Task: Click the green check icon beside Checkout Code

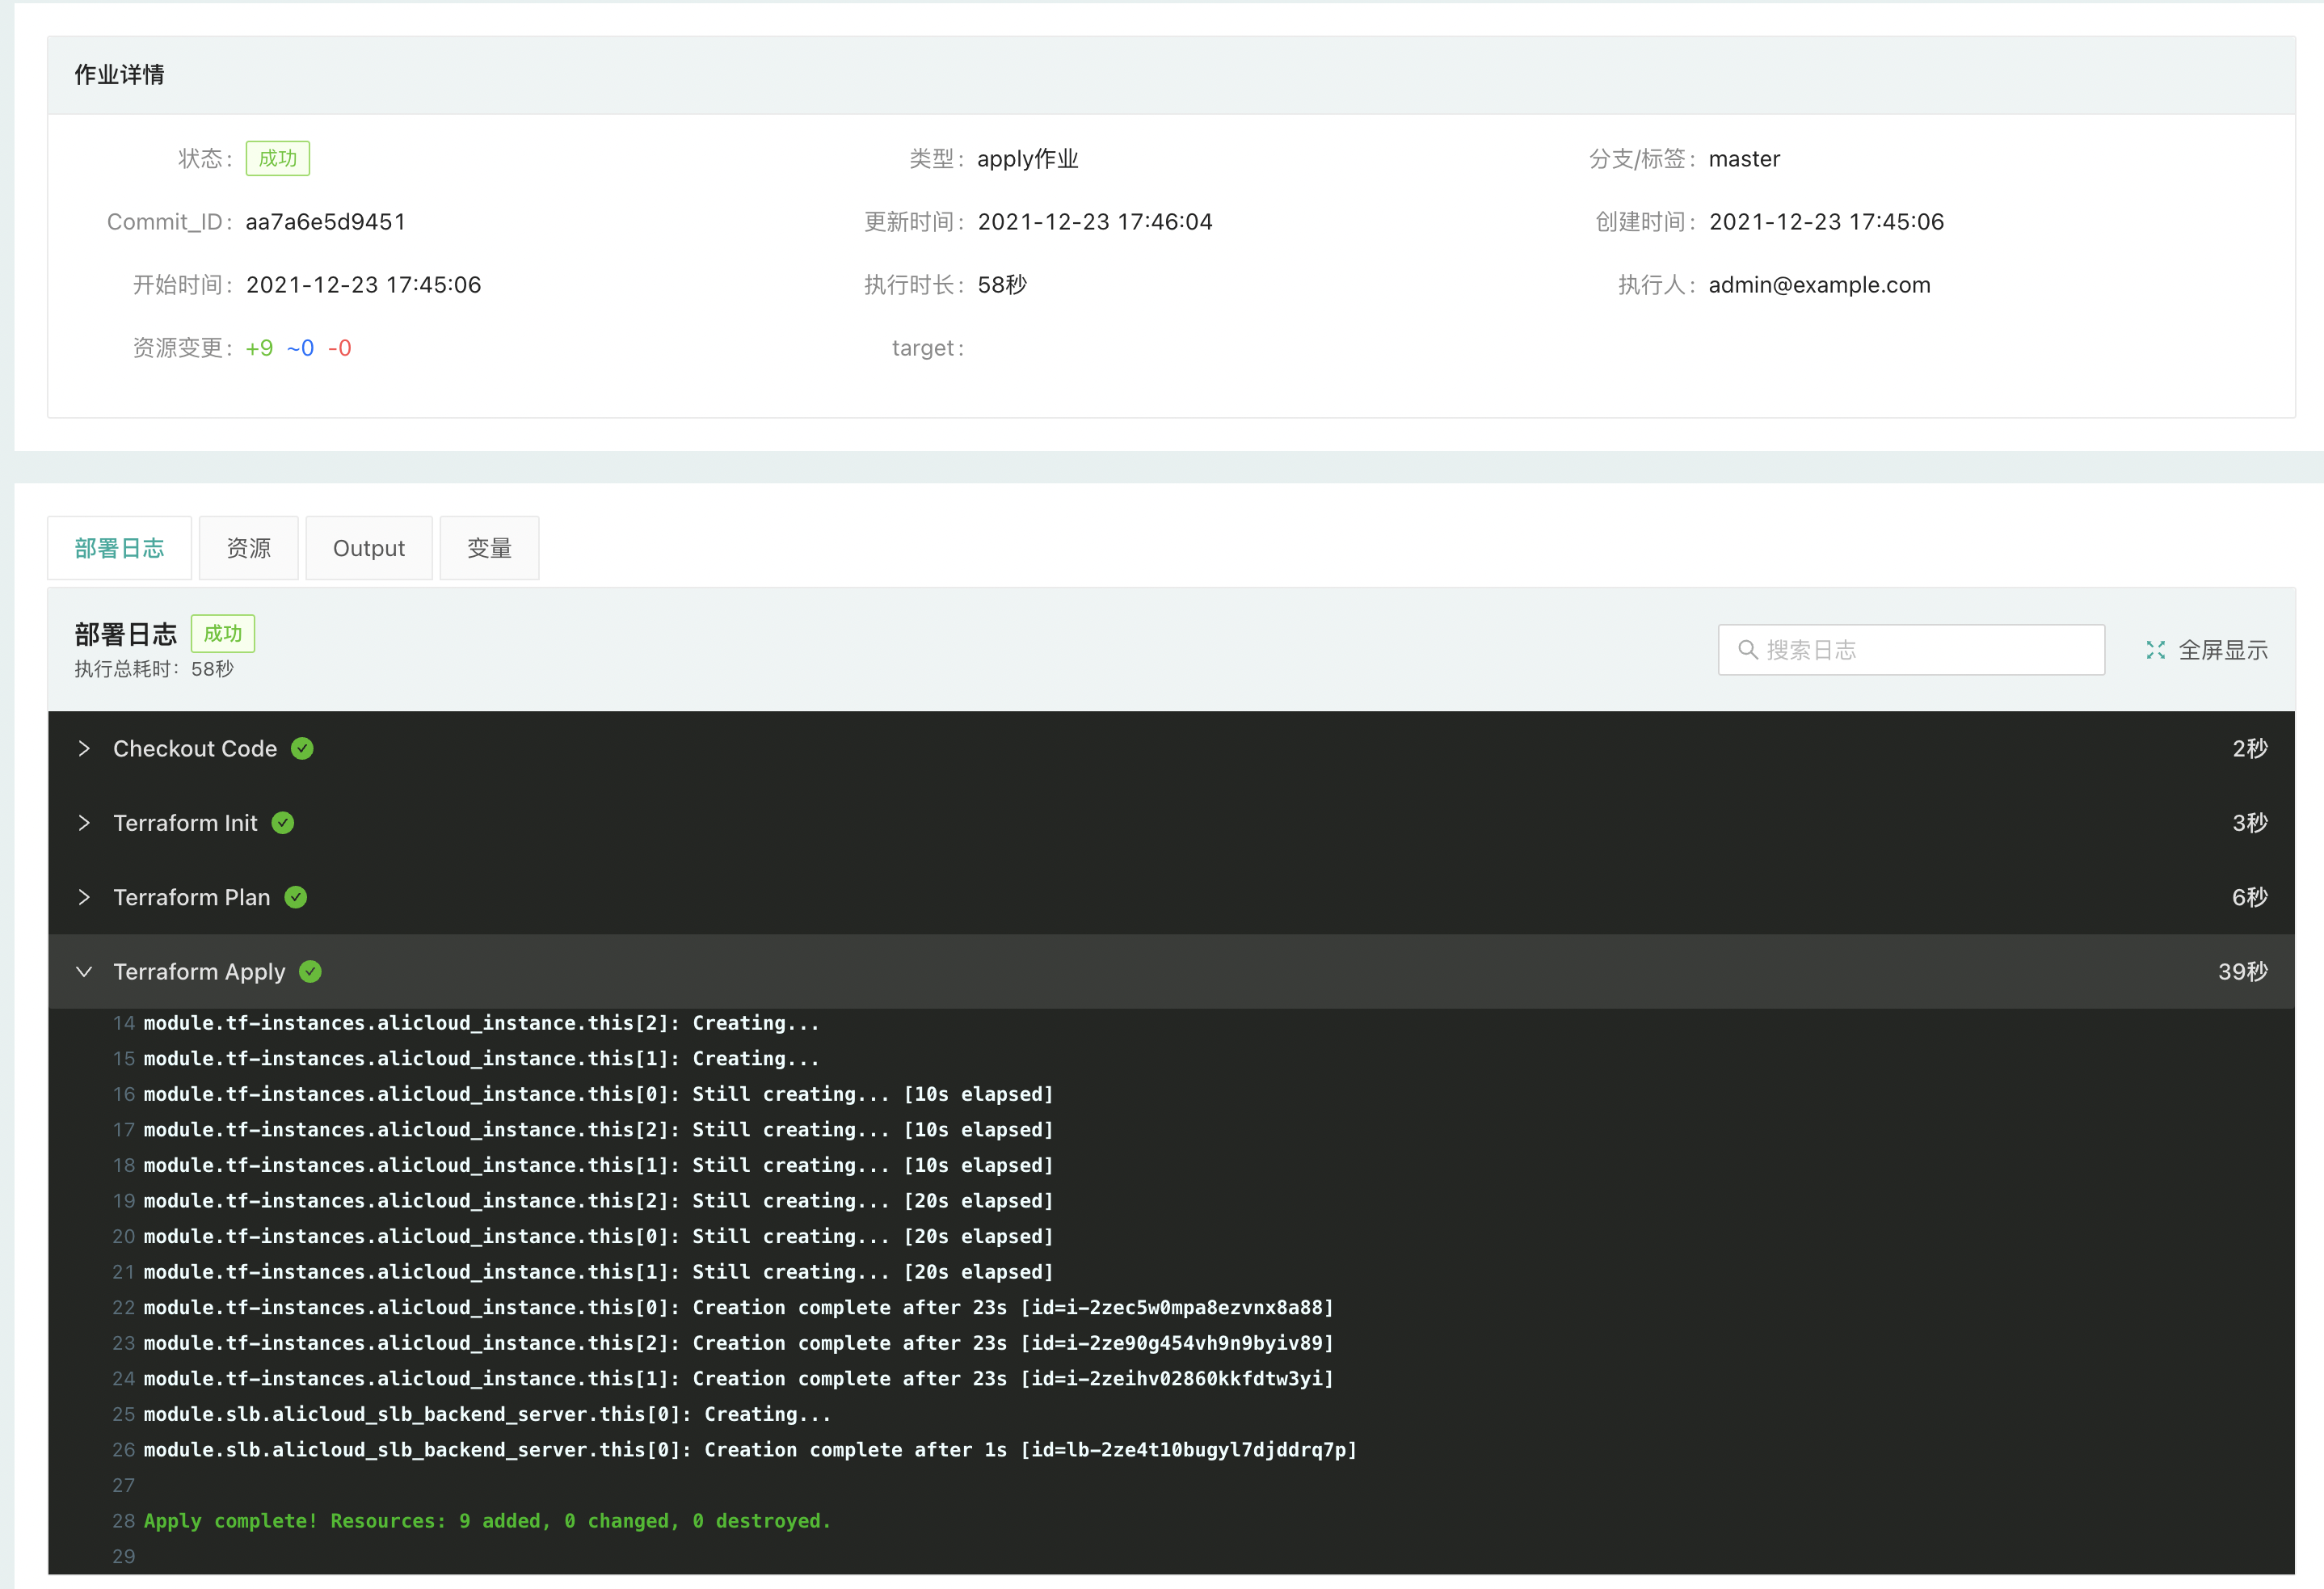Action: tap(302, 748)
